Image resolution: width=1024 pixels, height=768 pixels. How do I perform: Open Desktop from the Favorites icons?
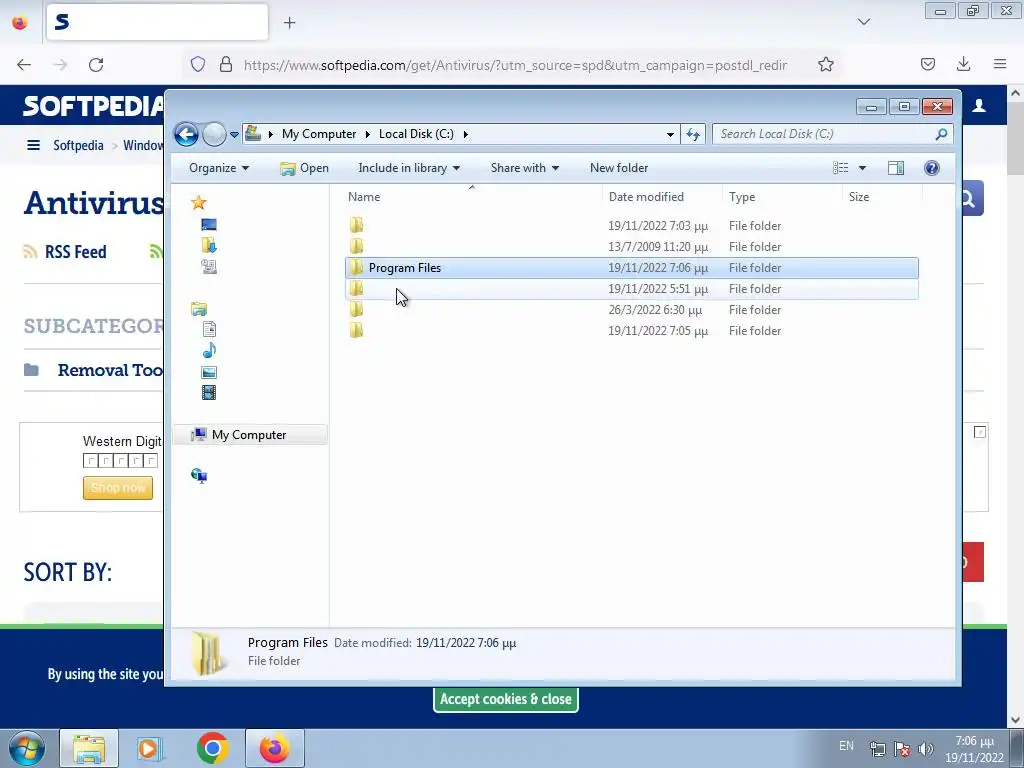(209, 225)
